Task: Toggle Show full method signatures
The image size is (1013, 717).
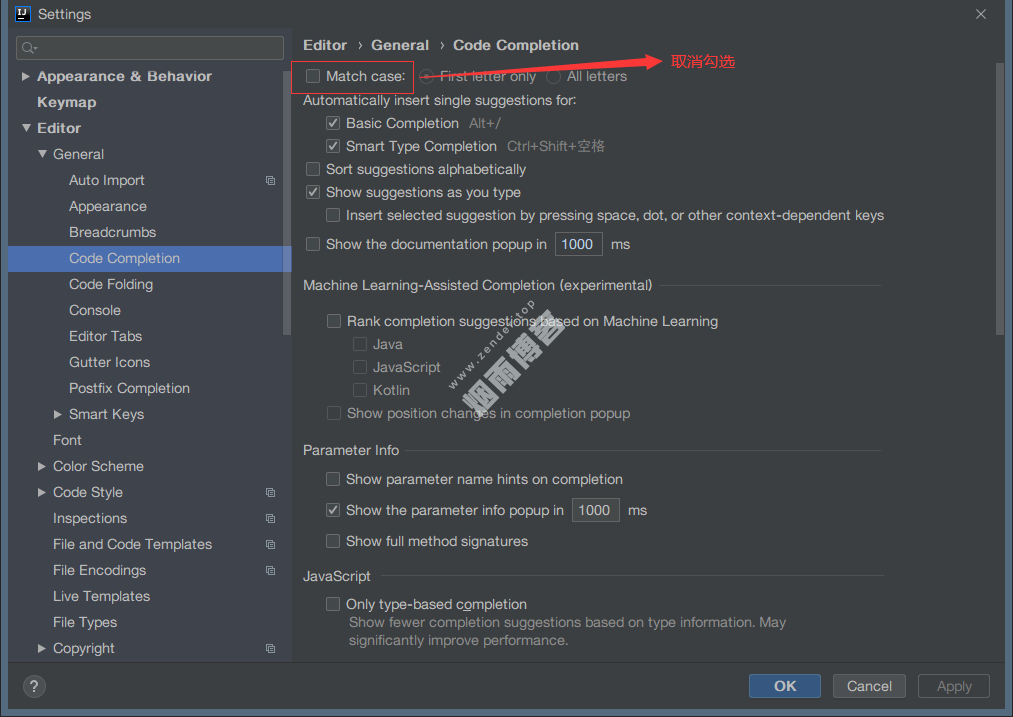Action: [x=334, y=541]
